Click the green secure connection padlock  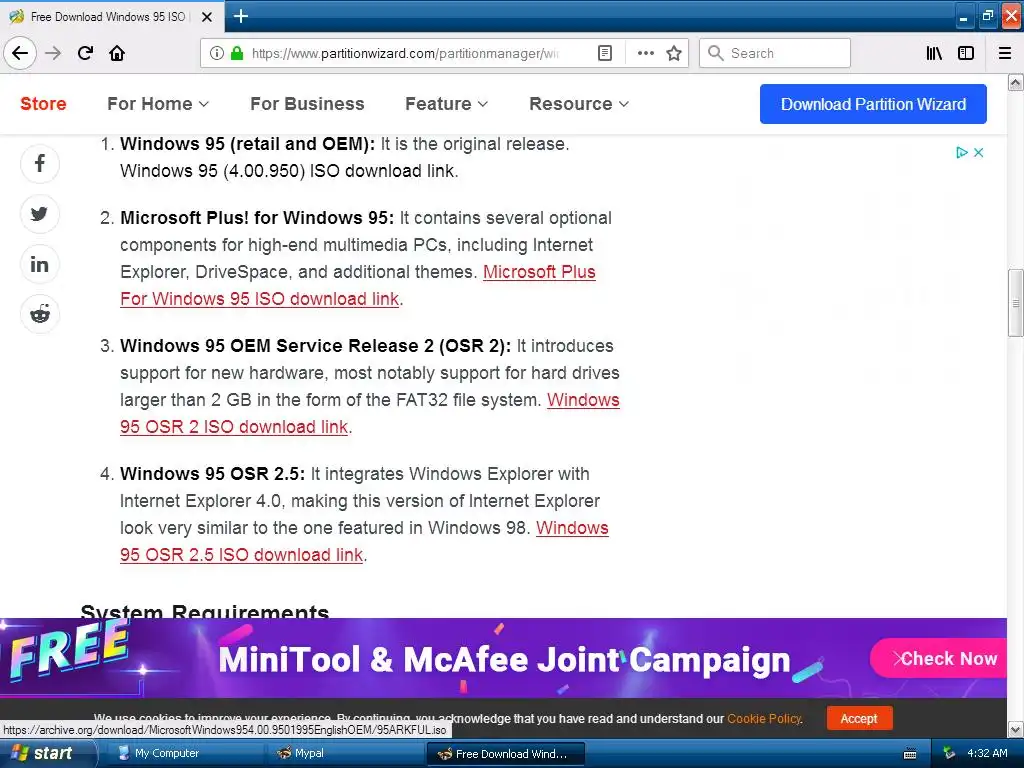pyautogui.click(x=237, y=53)
